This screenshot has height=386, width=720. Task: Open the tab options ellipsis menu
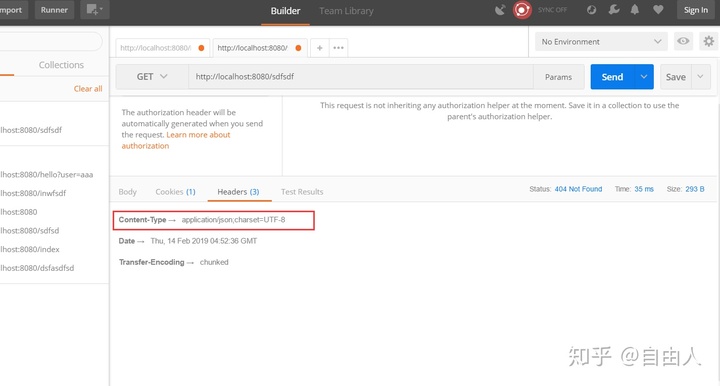point(338,48)
